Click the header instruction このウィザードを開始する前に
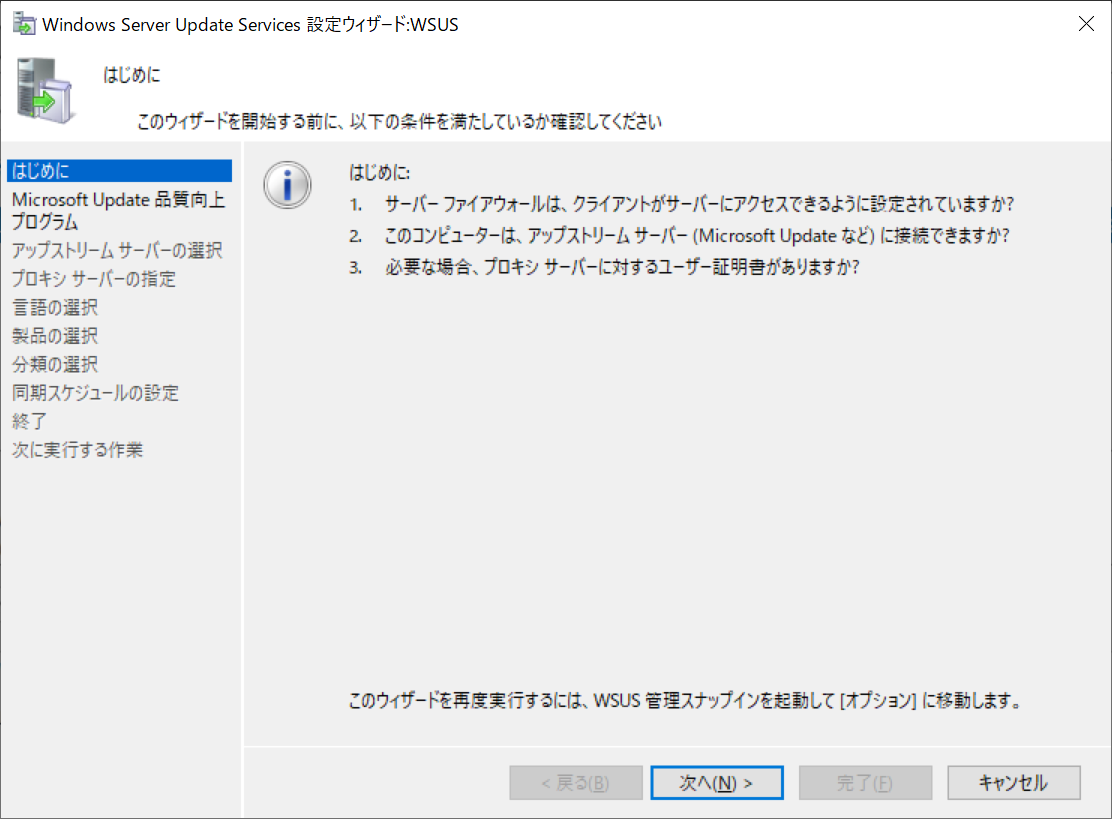This screenshot has height=819, width=1112. tap(399, 121)
